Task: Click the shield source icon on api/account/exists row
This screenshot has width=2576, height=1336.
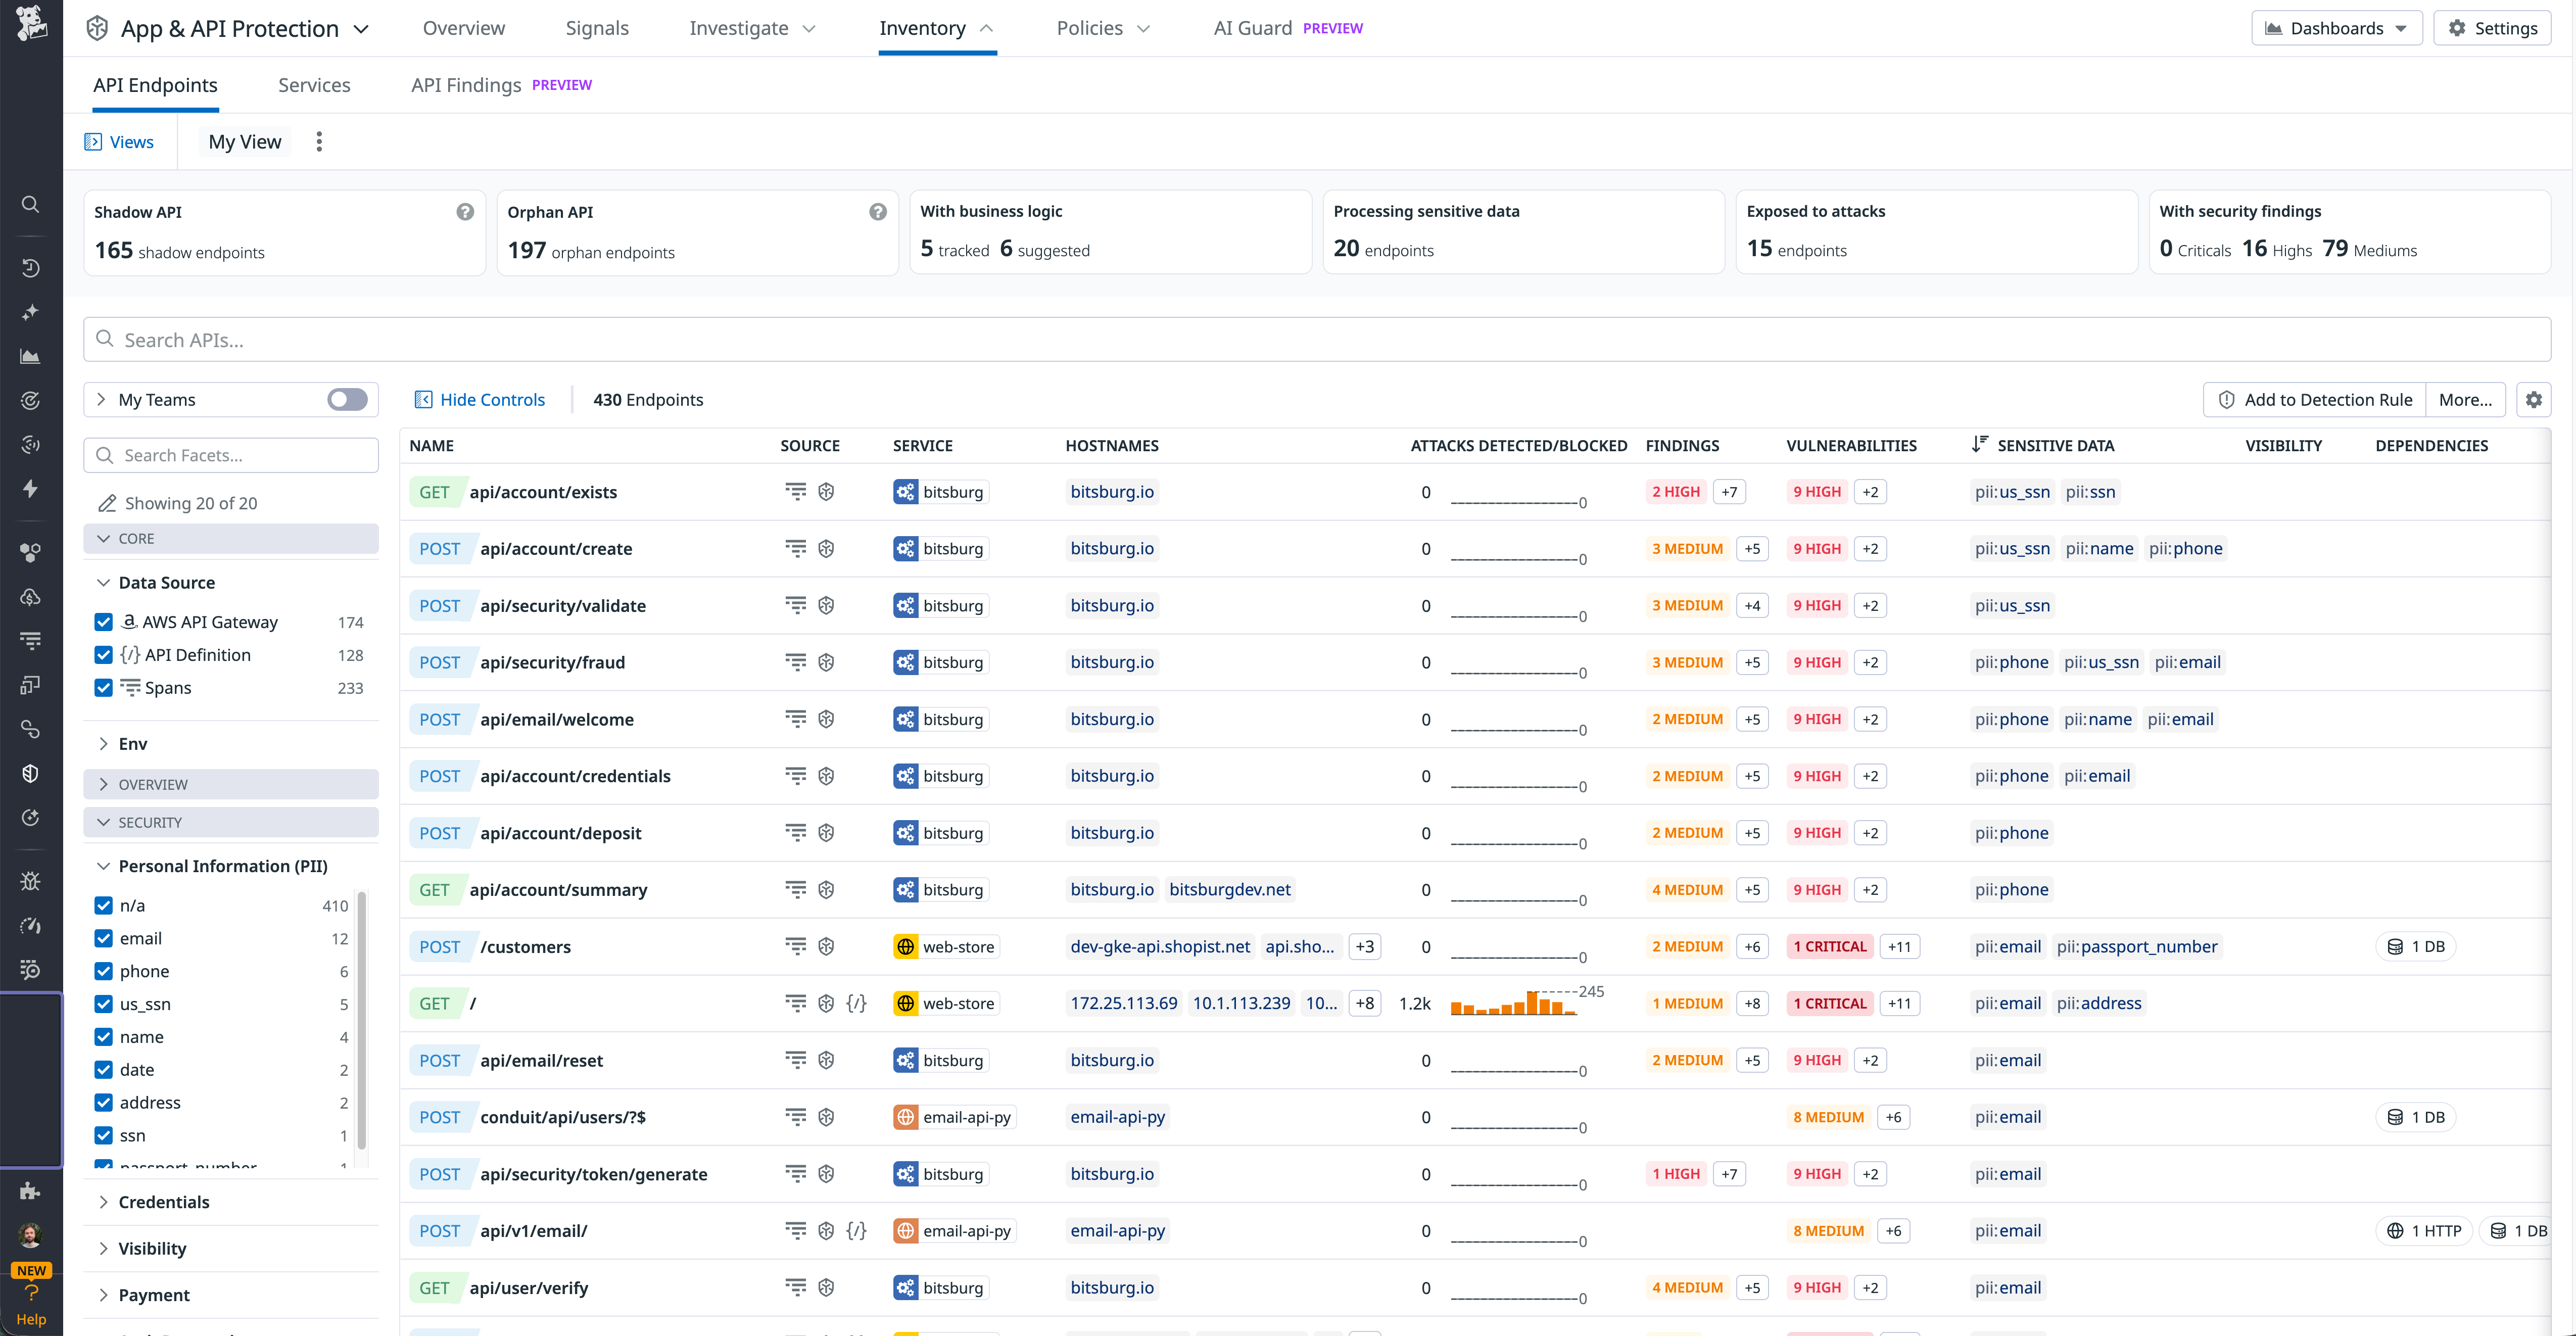Action: pos(825,491)
